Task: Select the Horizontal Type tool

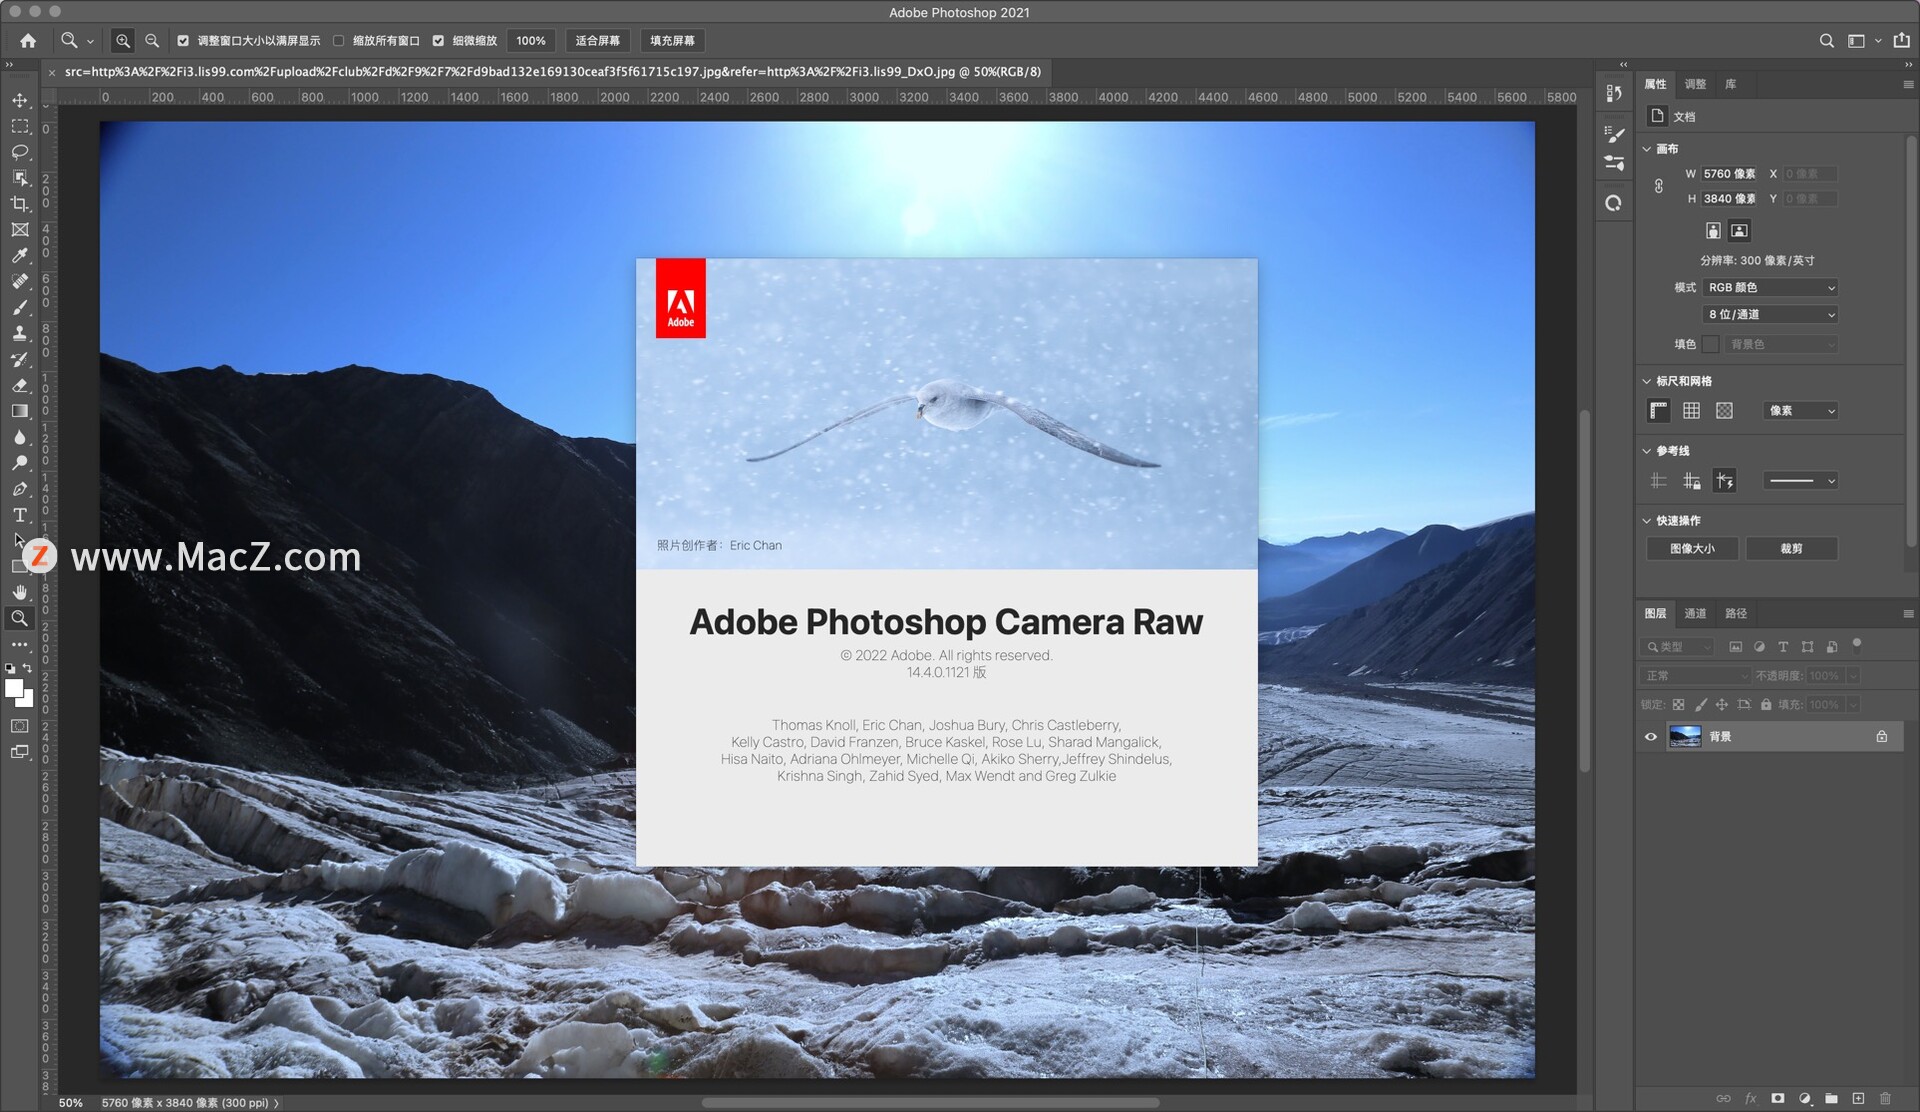Action: (x=20, y=515)
